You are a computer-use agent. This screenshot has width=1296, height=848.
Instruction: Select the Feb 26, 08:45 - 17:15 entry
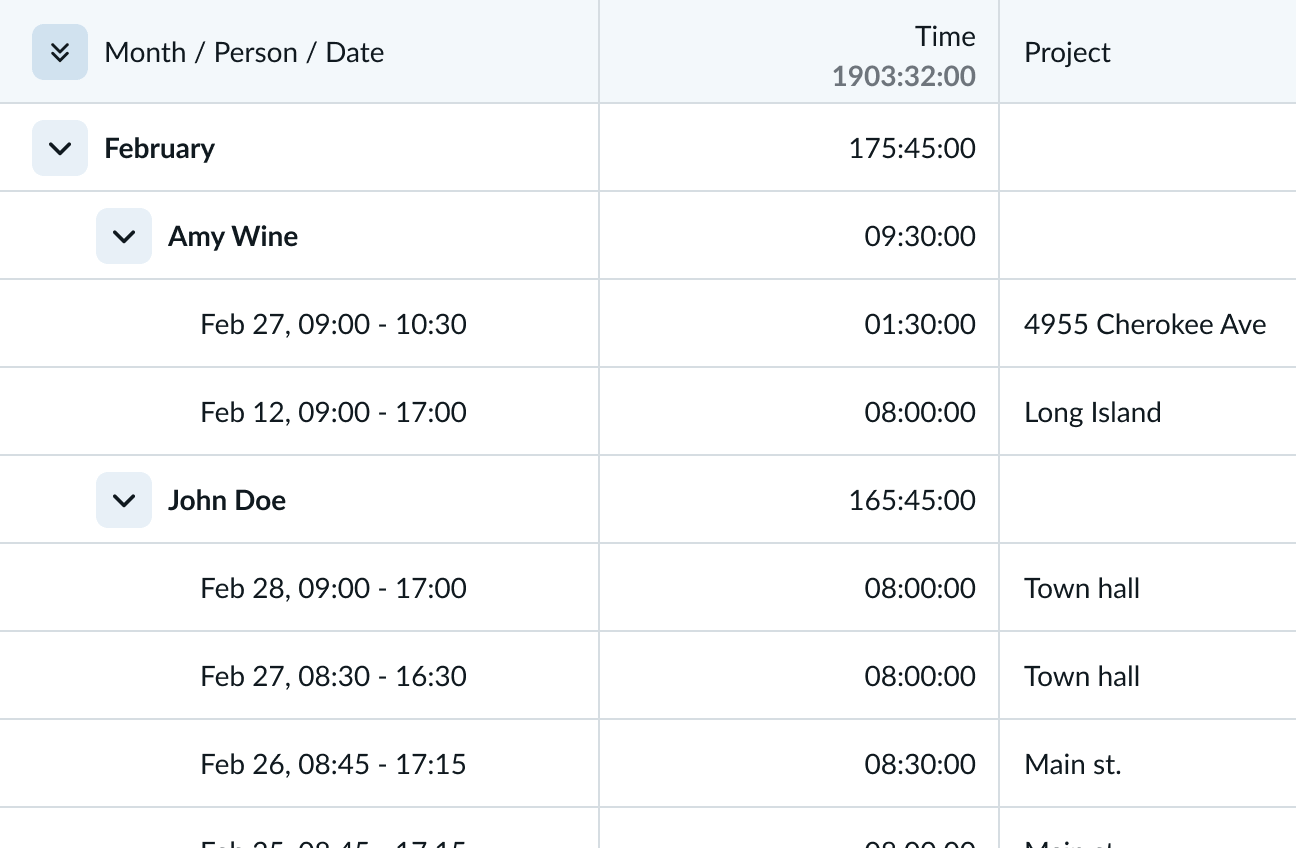[x=333, y=764]
